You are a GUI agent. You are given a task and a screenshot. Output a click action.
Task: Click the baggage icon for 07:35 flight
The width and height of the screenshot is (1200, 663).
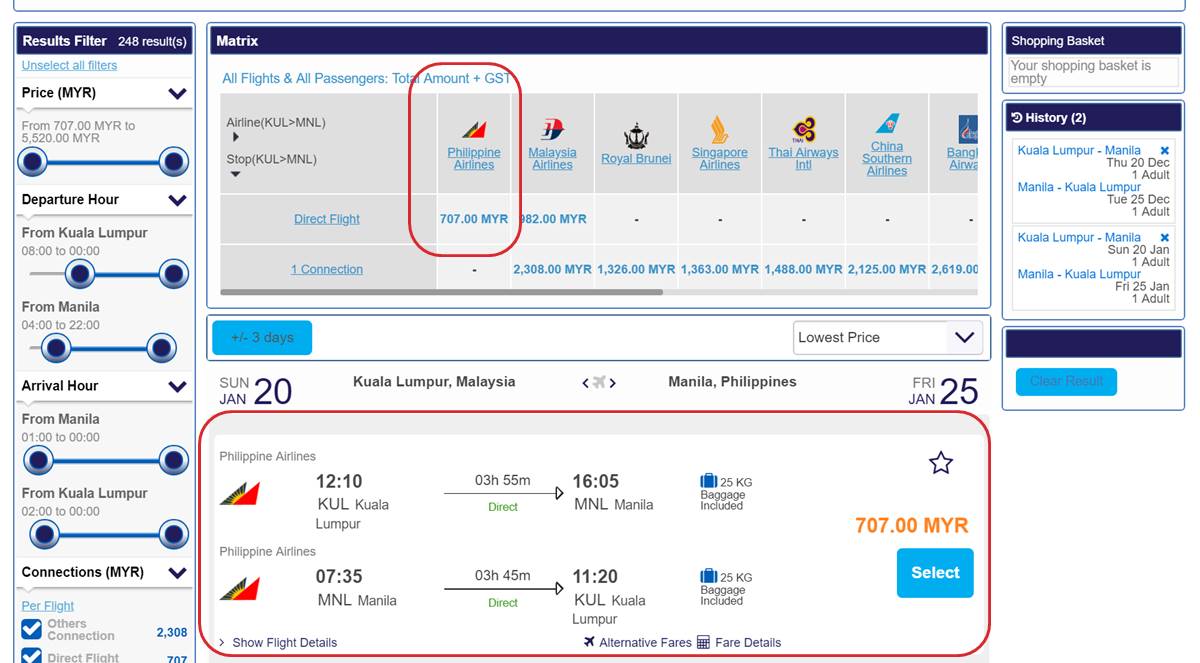(x=709, y=577)
